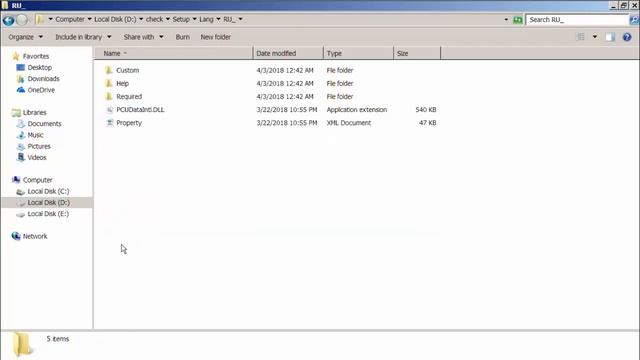Navigate to check in the address breadcrumb

tap(154, 19)
